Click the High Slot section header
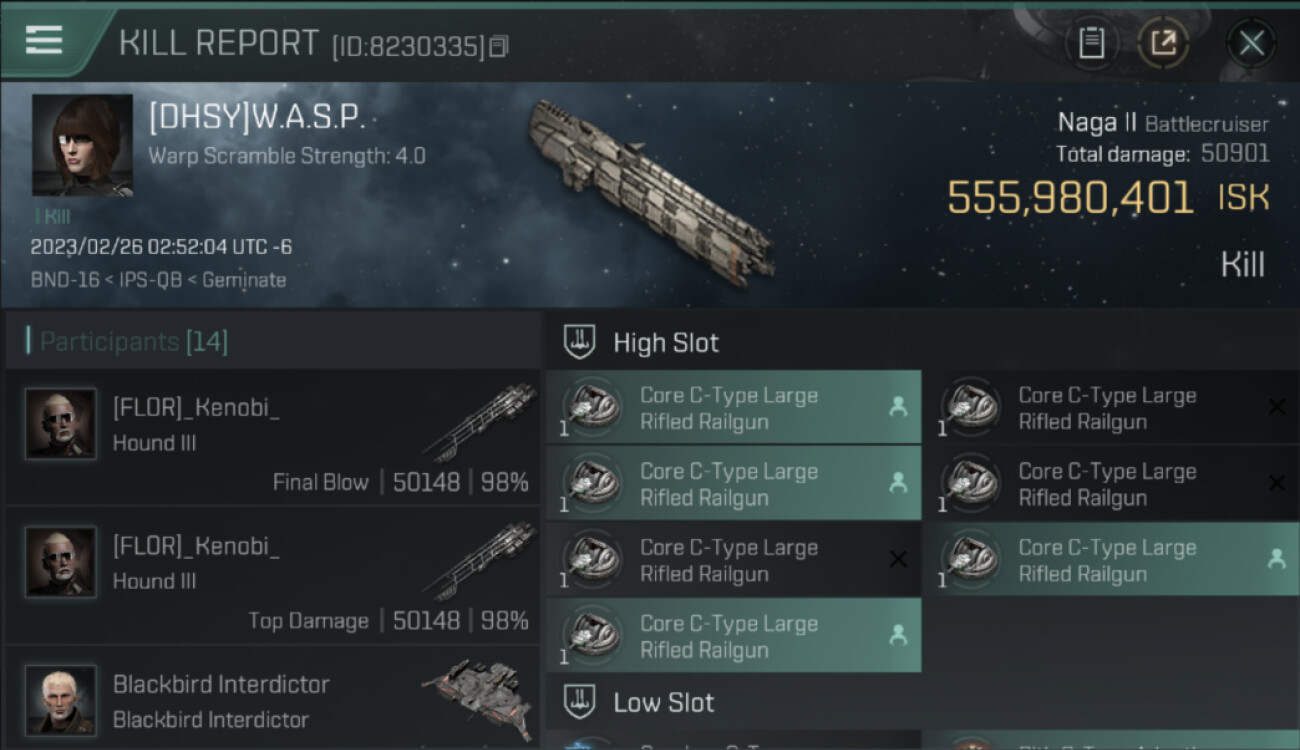The height and width of the screenshot is (750, 1300). click(666, 342)
